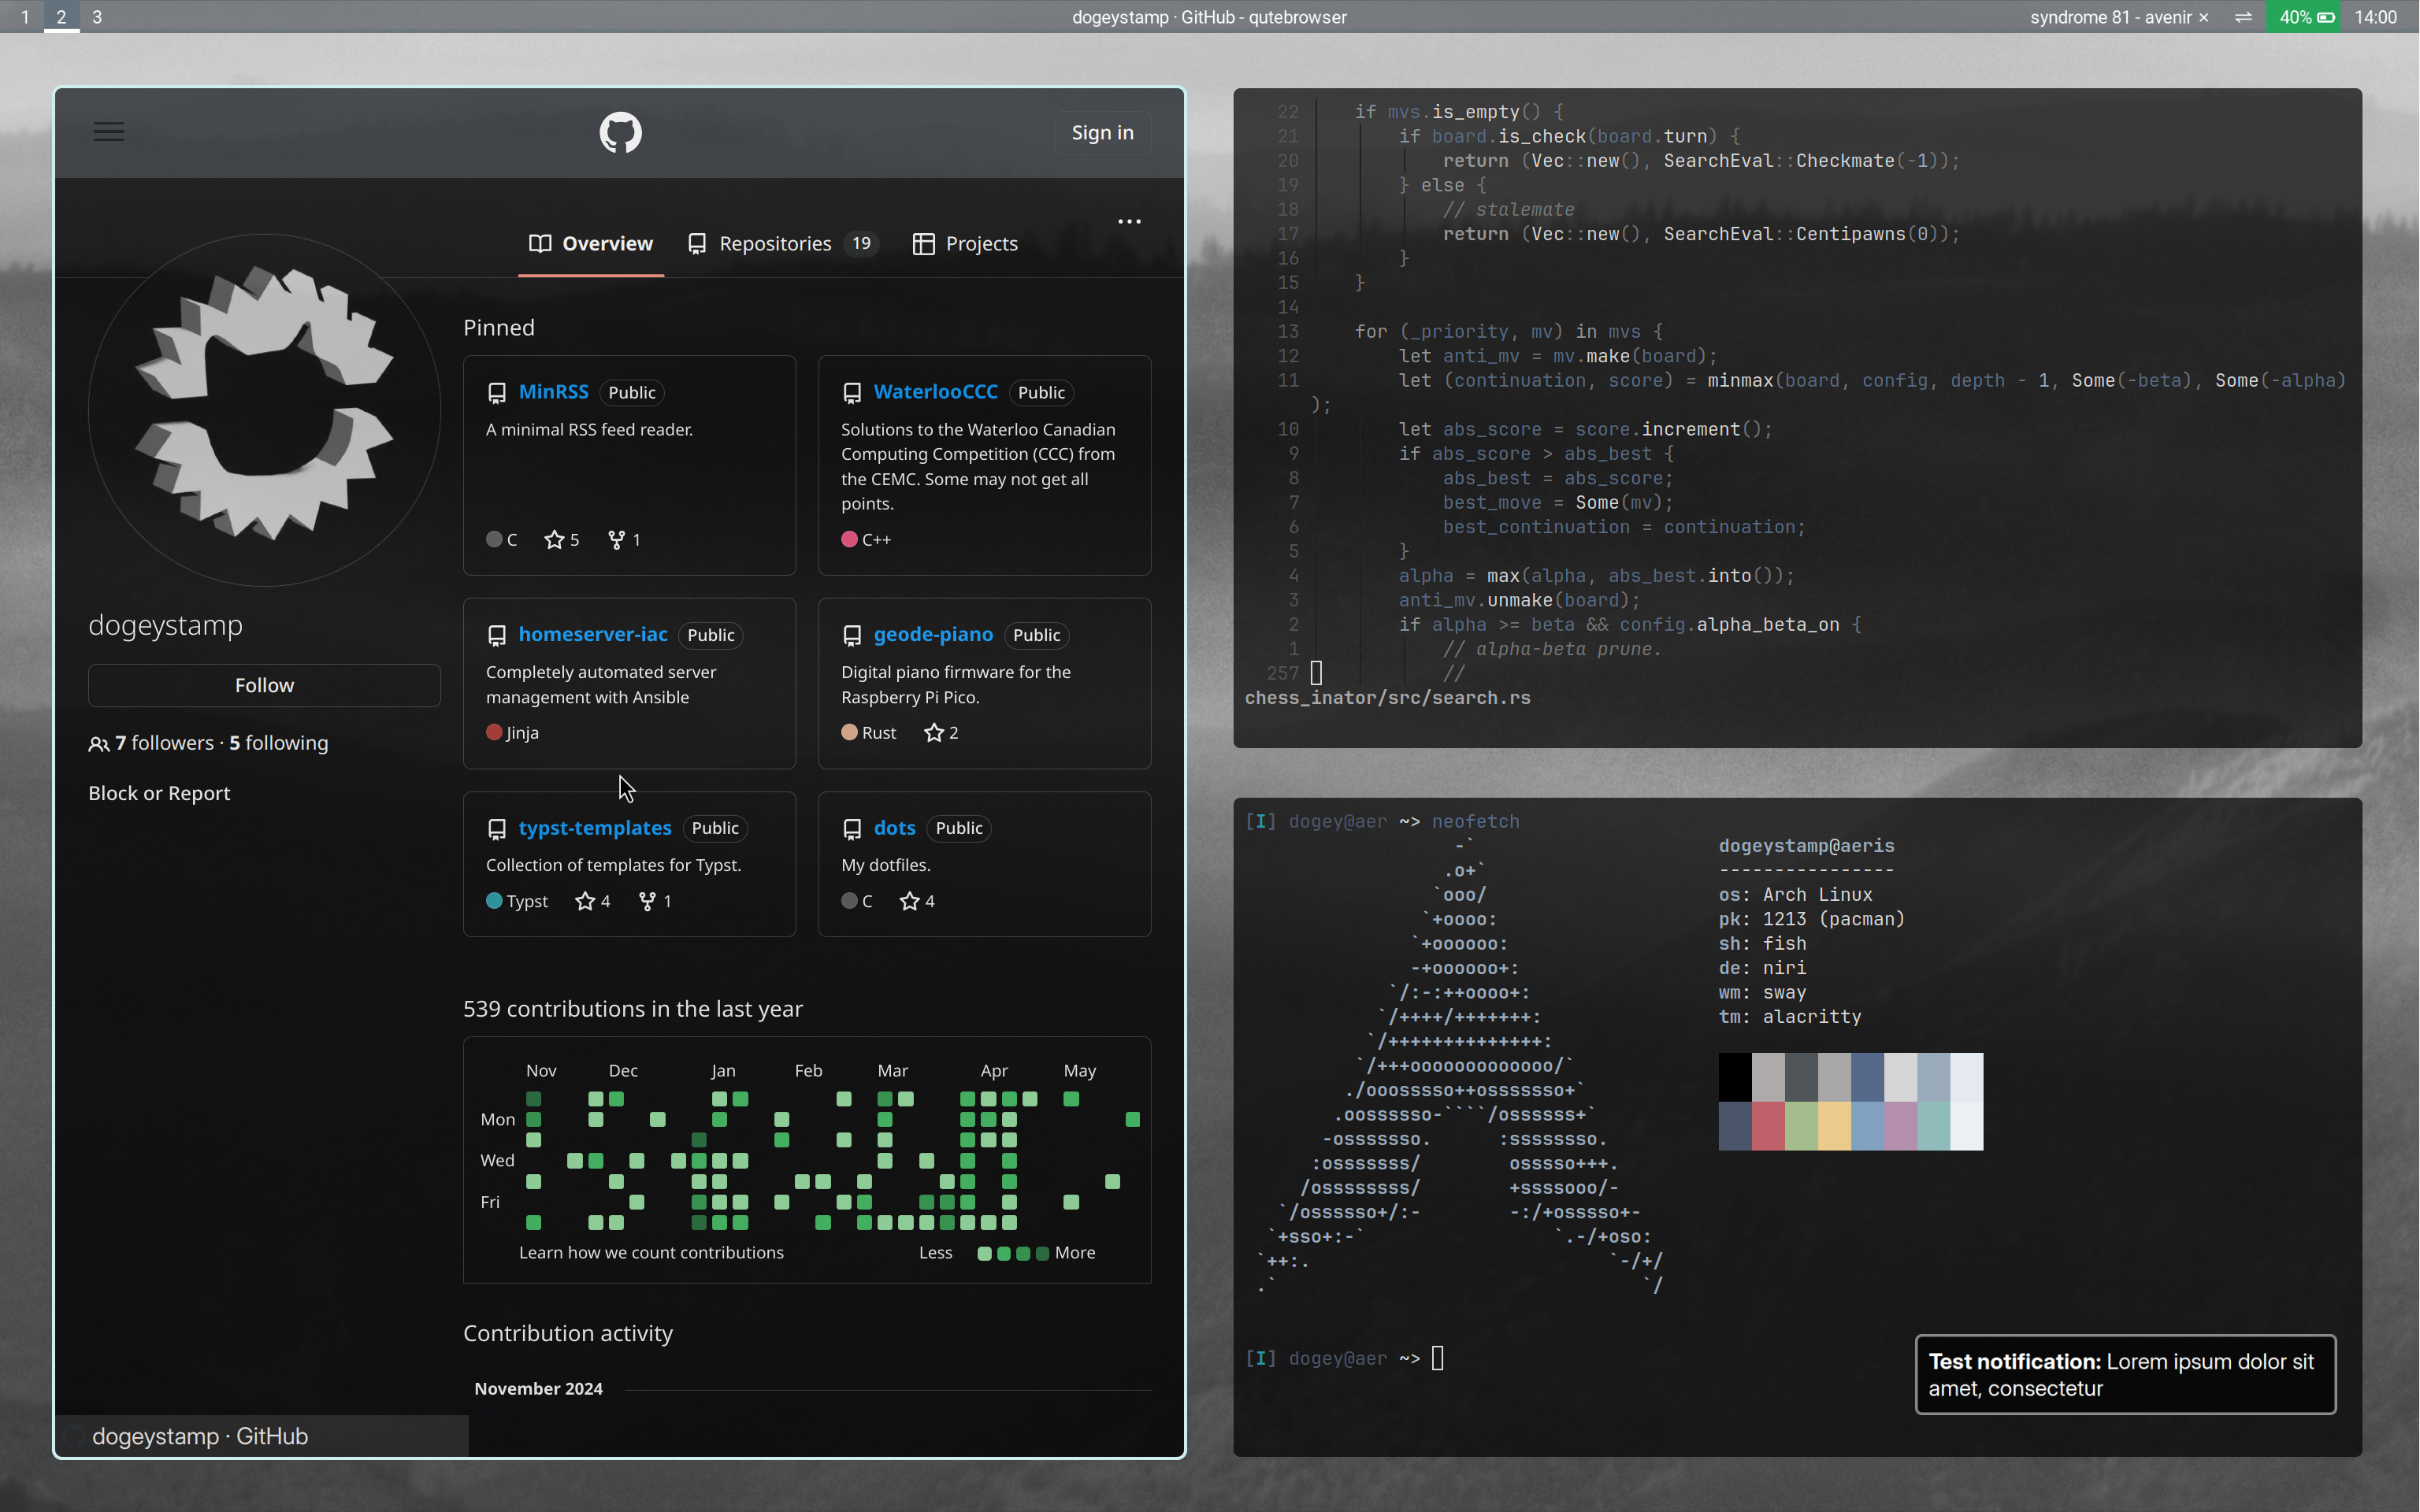The image size is (2420, 1512).
Task: Click the November 2024 activity heading
Action: (x=538, y=1389)
